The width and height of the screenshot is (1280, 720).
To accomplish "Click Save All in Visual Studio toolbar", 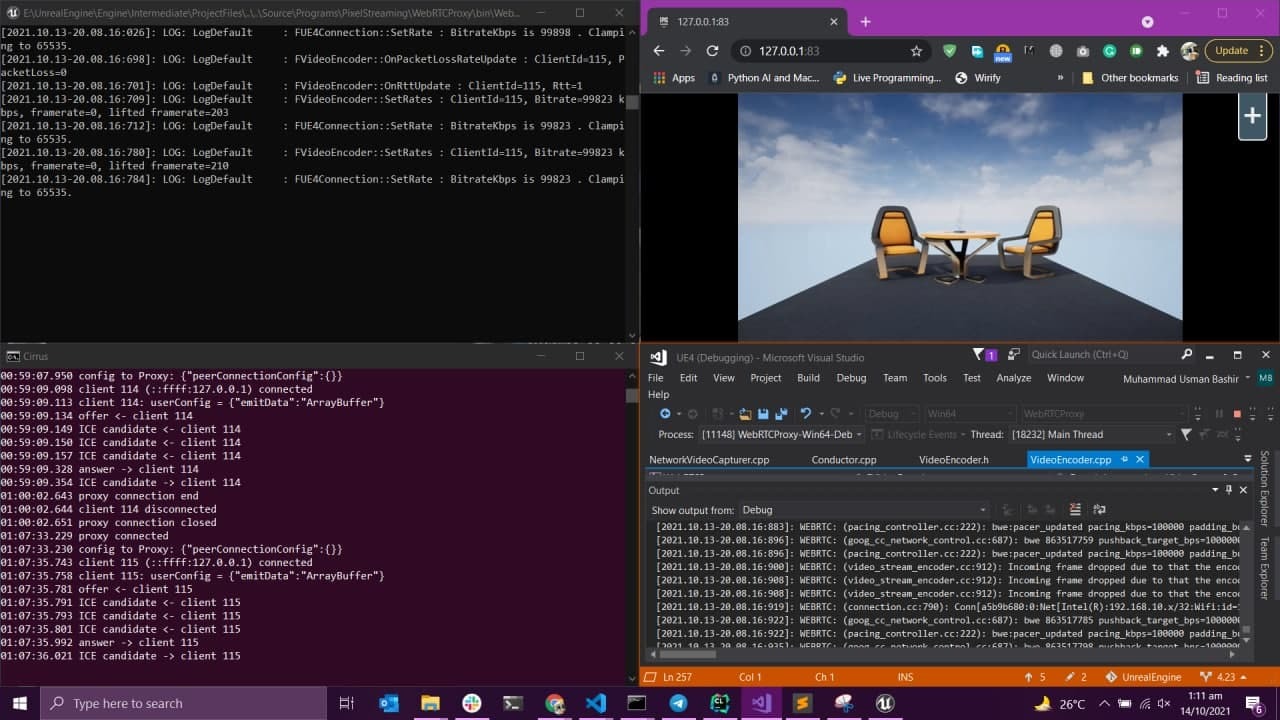I will [x=780, y=414].
